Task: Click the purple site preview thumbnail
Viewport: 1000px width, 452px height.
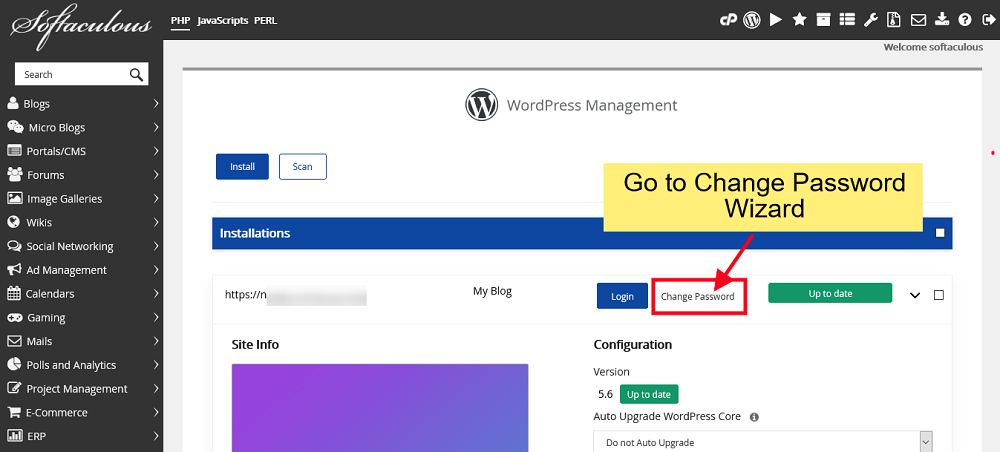Action: pyautogui.click(x=380, y=408)
